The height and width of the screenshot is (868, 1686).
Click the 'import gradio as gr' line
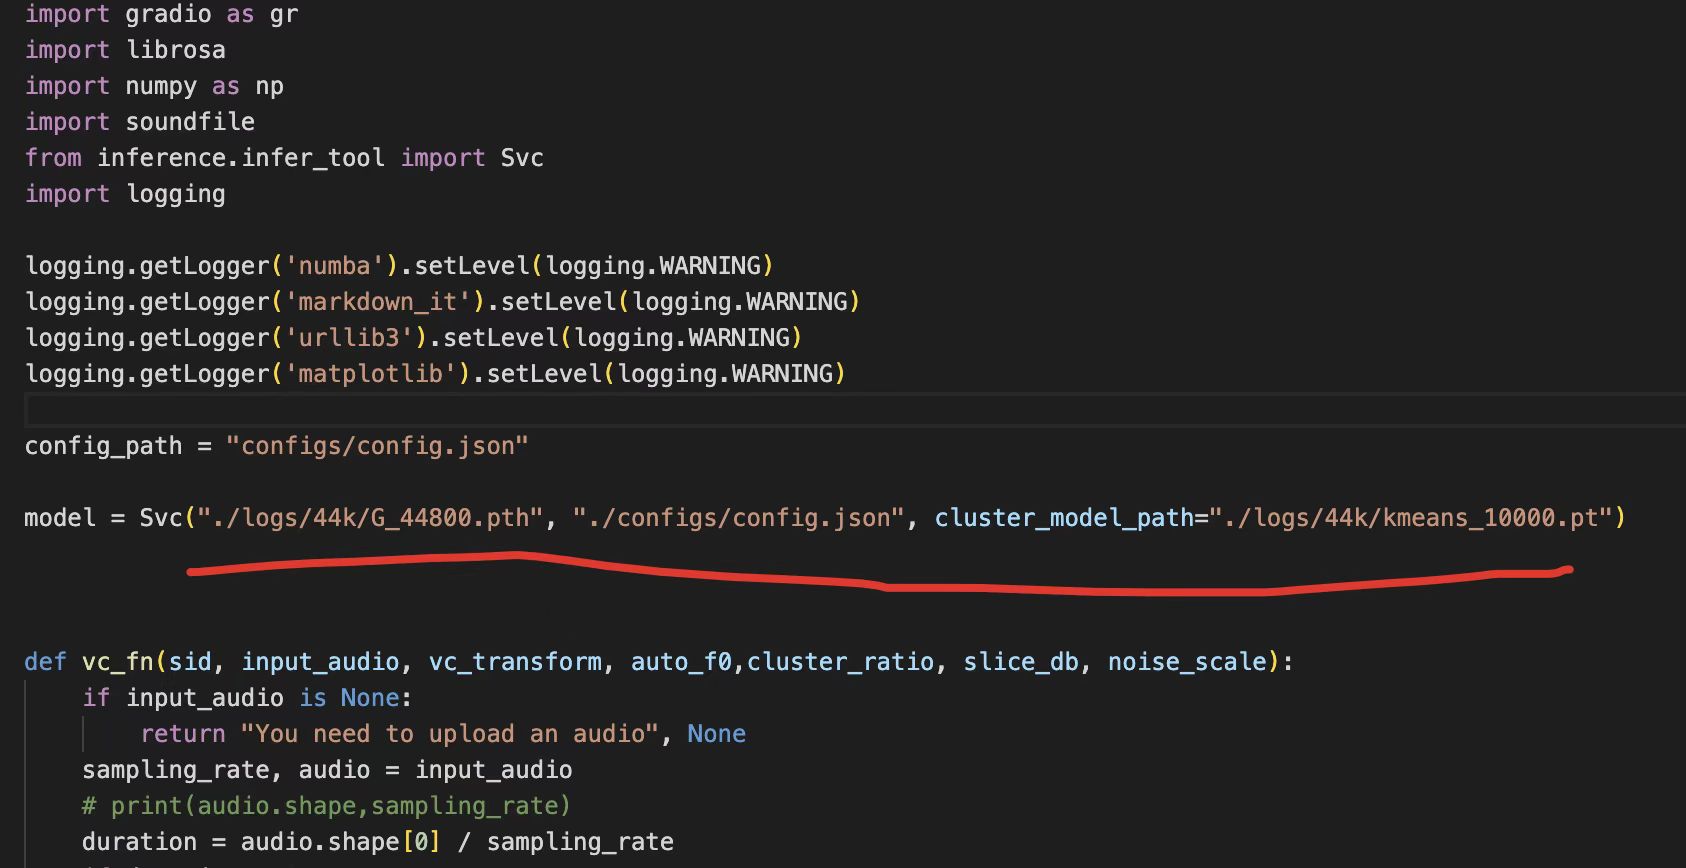coord(161,14)
